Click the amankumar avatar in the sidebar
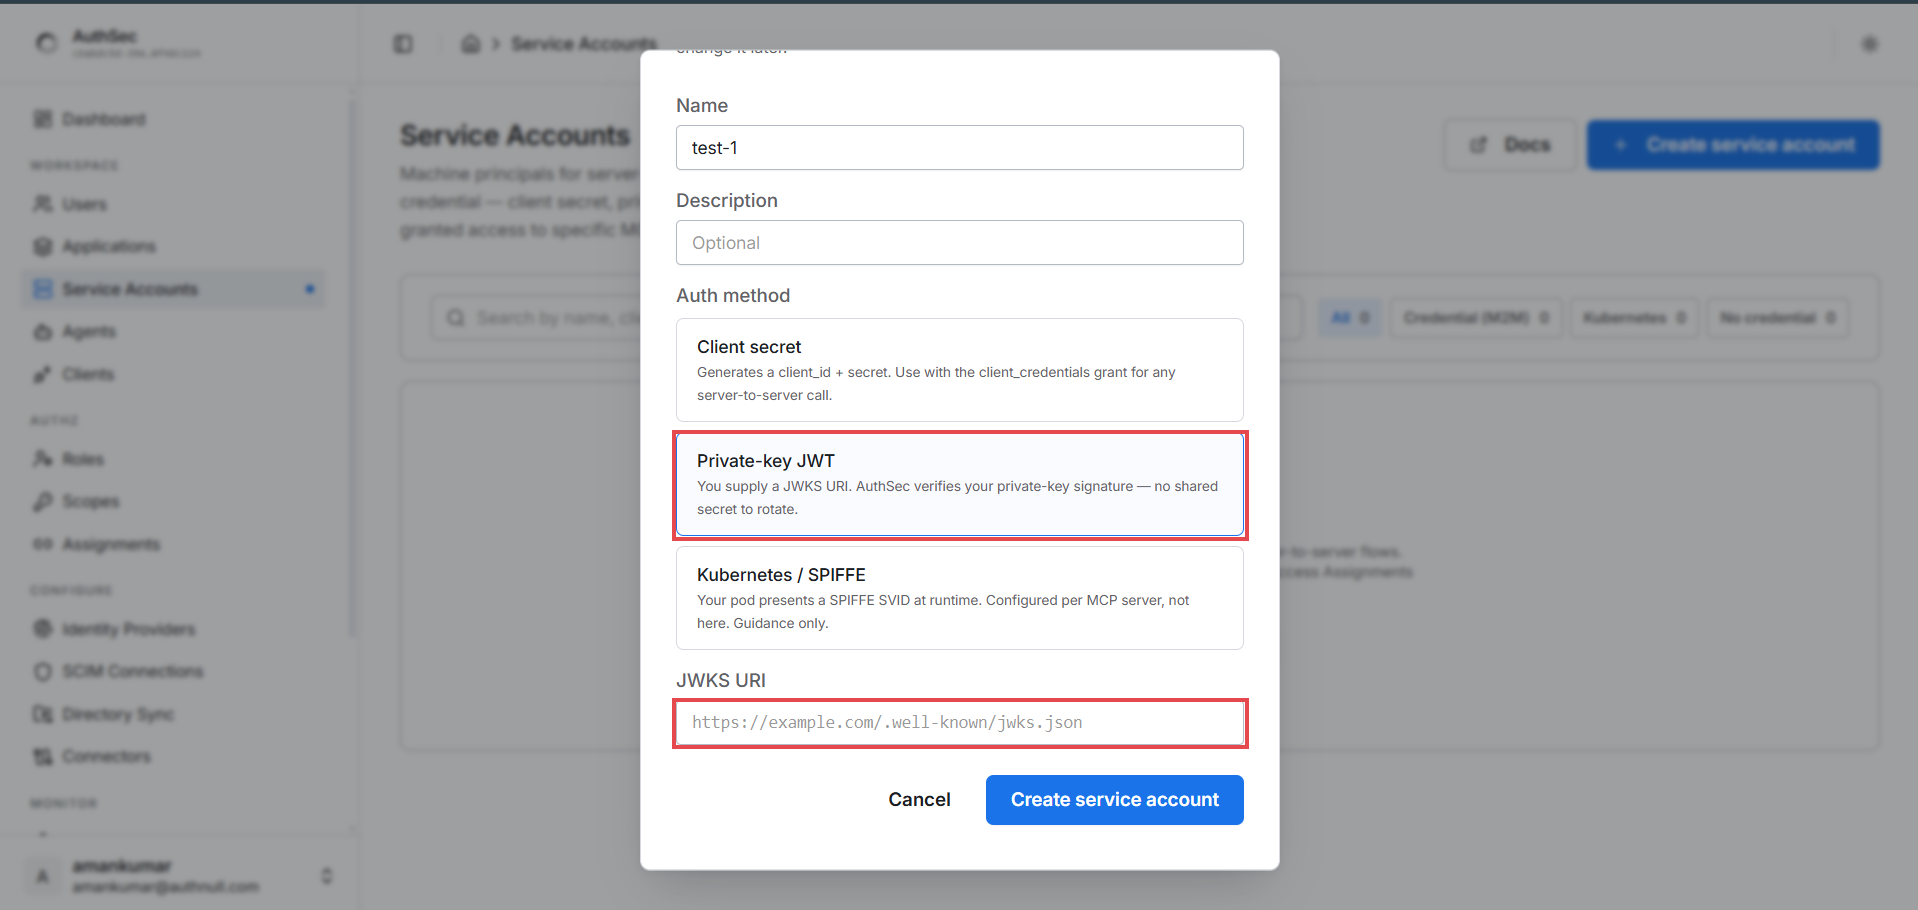1918x910 pixels. point(42,876)
